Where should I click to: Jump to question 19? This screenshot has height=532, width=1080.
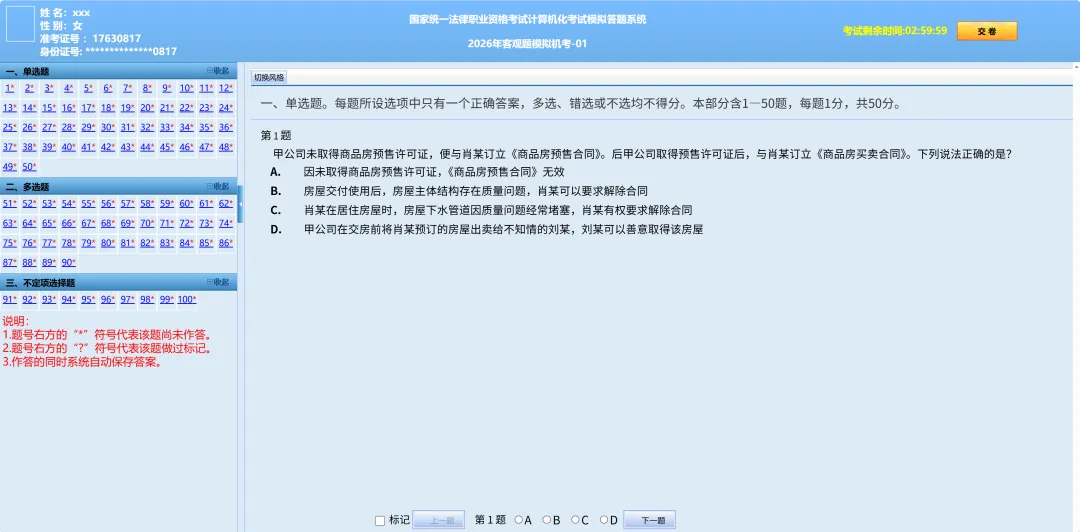(x=127, y=108)
